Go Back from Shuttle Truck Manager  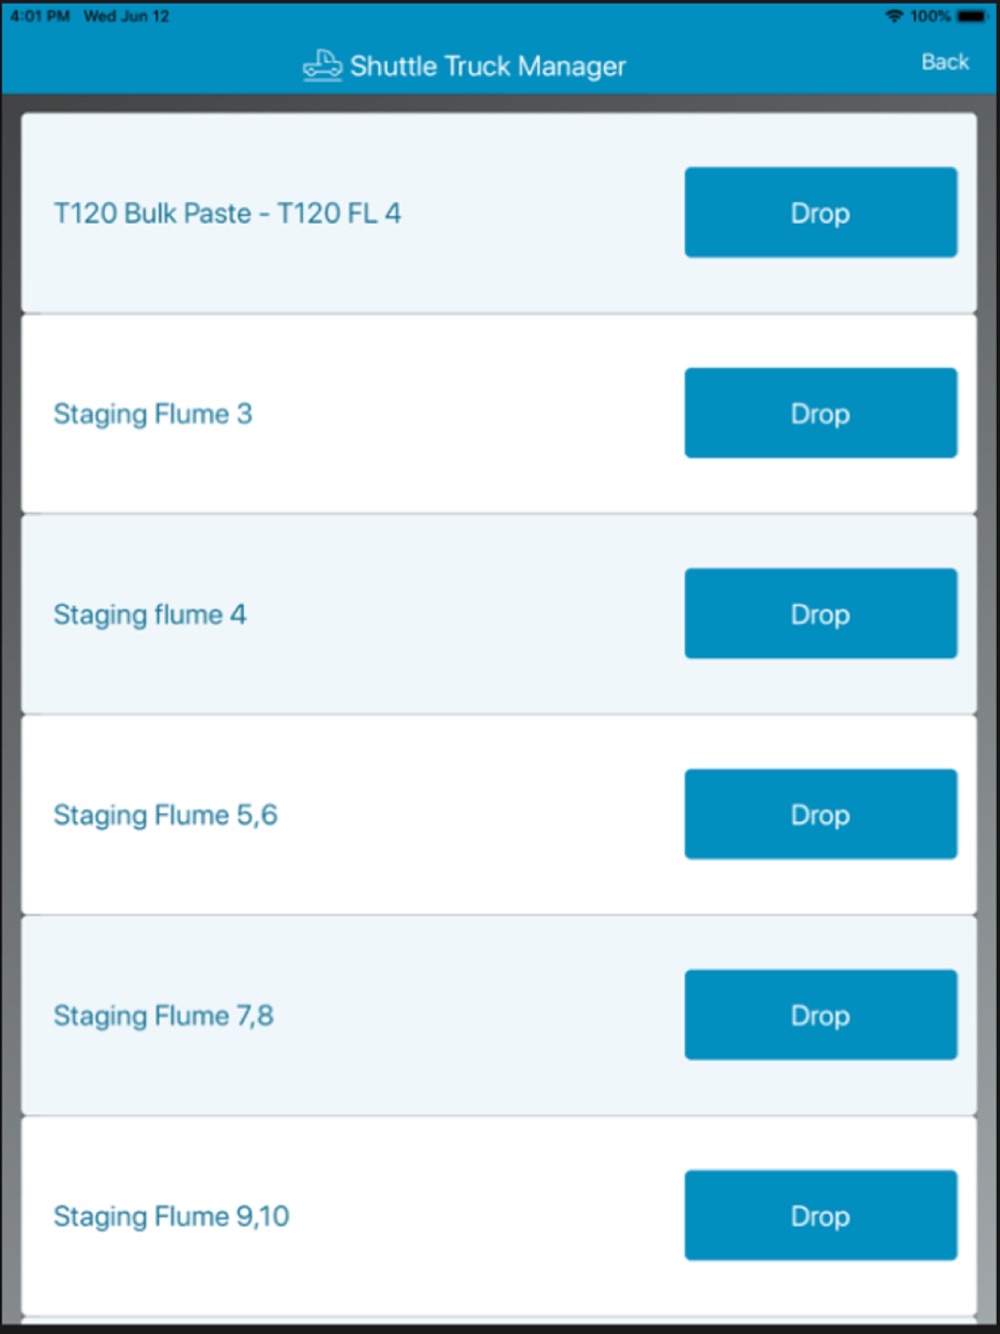[x=944, y=62]
